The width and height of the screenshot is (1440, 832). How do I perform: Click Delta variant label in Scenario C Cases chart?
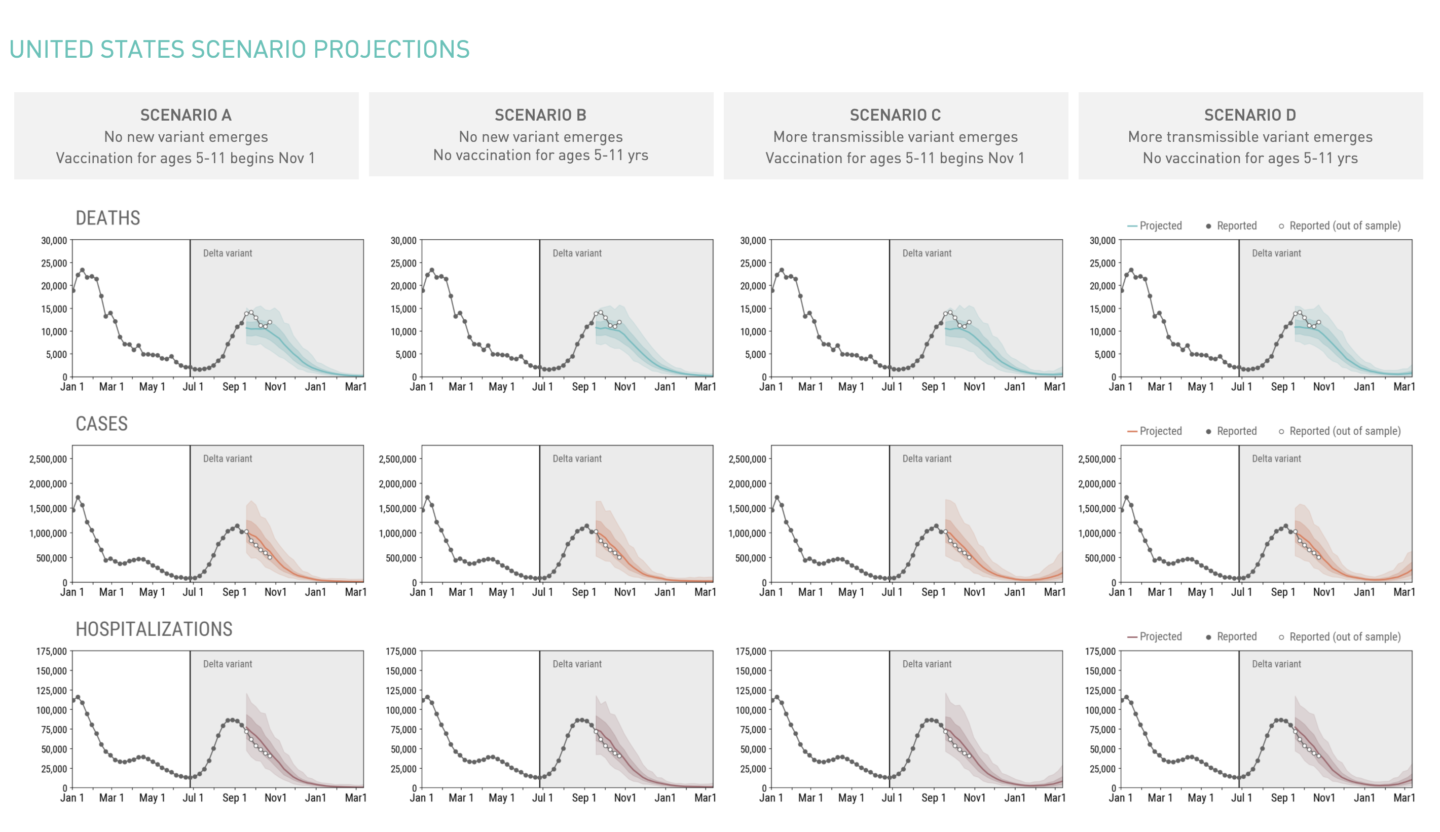(x=927, y=459)
